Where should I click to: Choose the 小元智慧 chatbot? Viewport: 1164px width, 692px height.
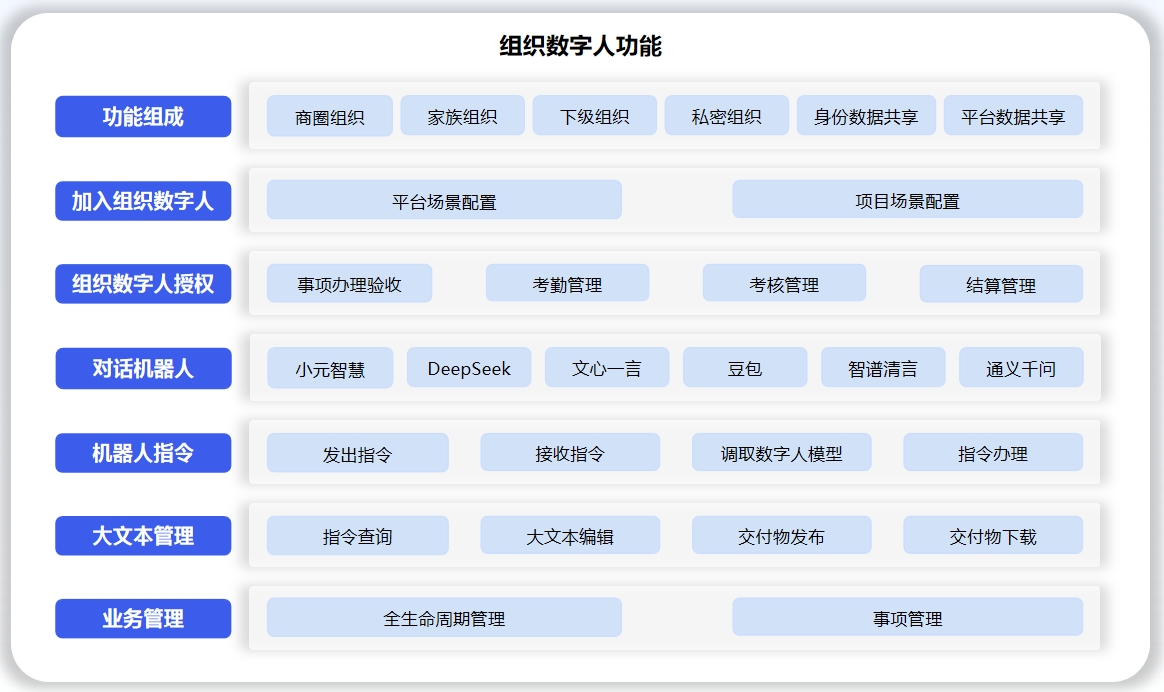click(x=330, y=368)
